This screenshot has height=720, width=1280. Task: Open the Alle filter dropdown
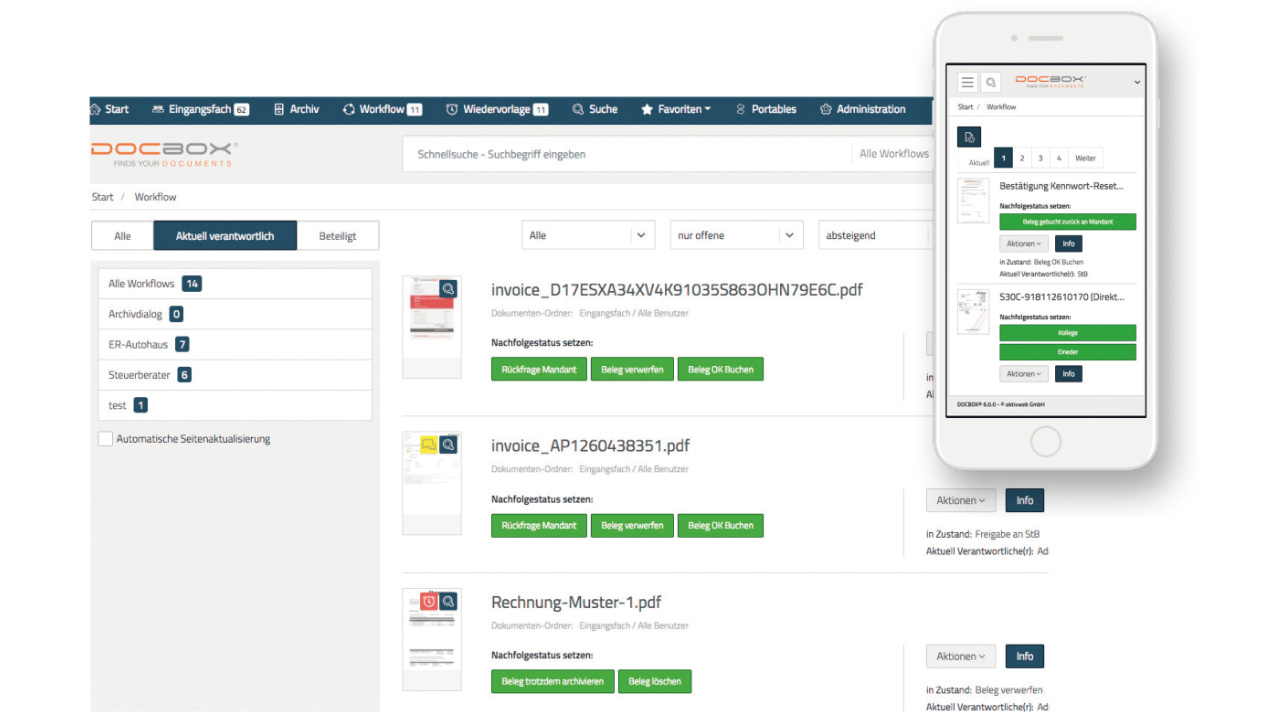(x=588, y=235)
